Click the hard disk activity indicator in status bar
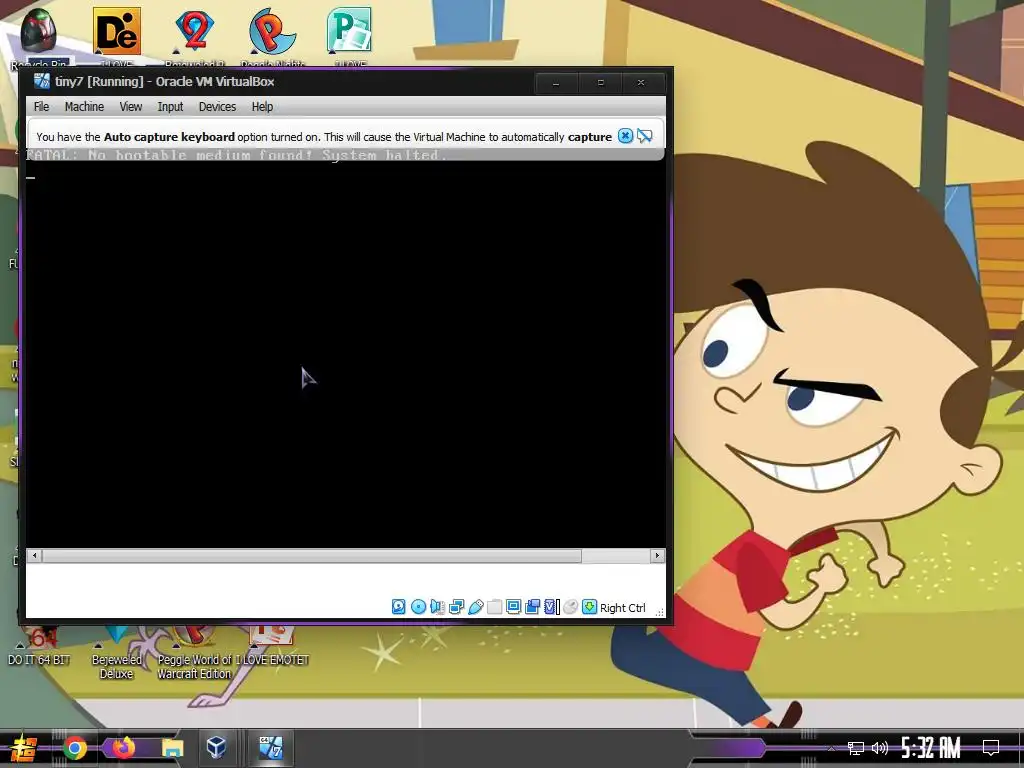The width and height of the screenshot is (1024, 768). coord(398,607)
